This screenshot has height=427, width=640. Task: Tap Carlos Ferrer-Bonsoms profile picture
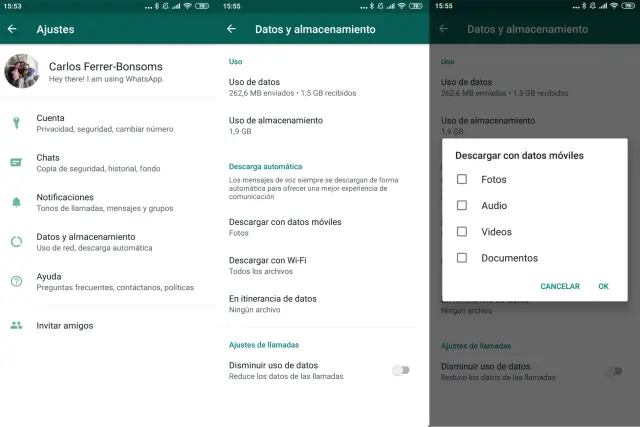tap(21, 71)
